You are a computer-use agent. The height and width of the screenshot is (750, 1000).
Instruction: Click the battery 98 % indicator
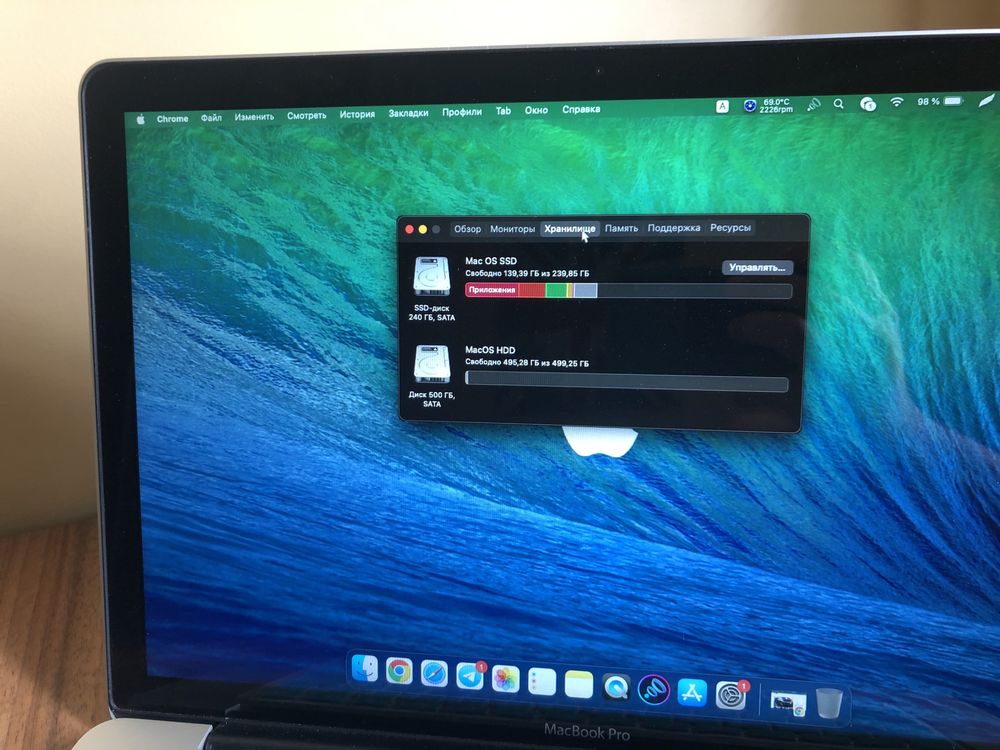point(939,101)
